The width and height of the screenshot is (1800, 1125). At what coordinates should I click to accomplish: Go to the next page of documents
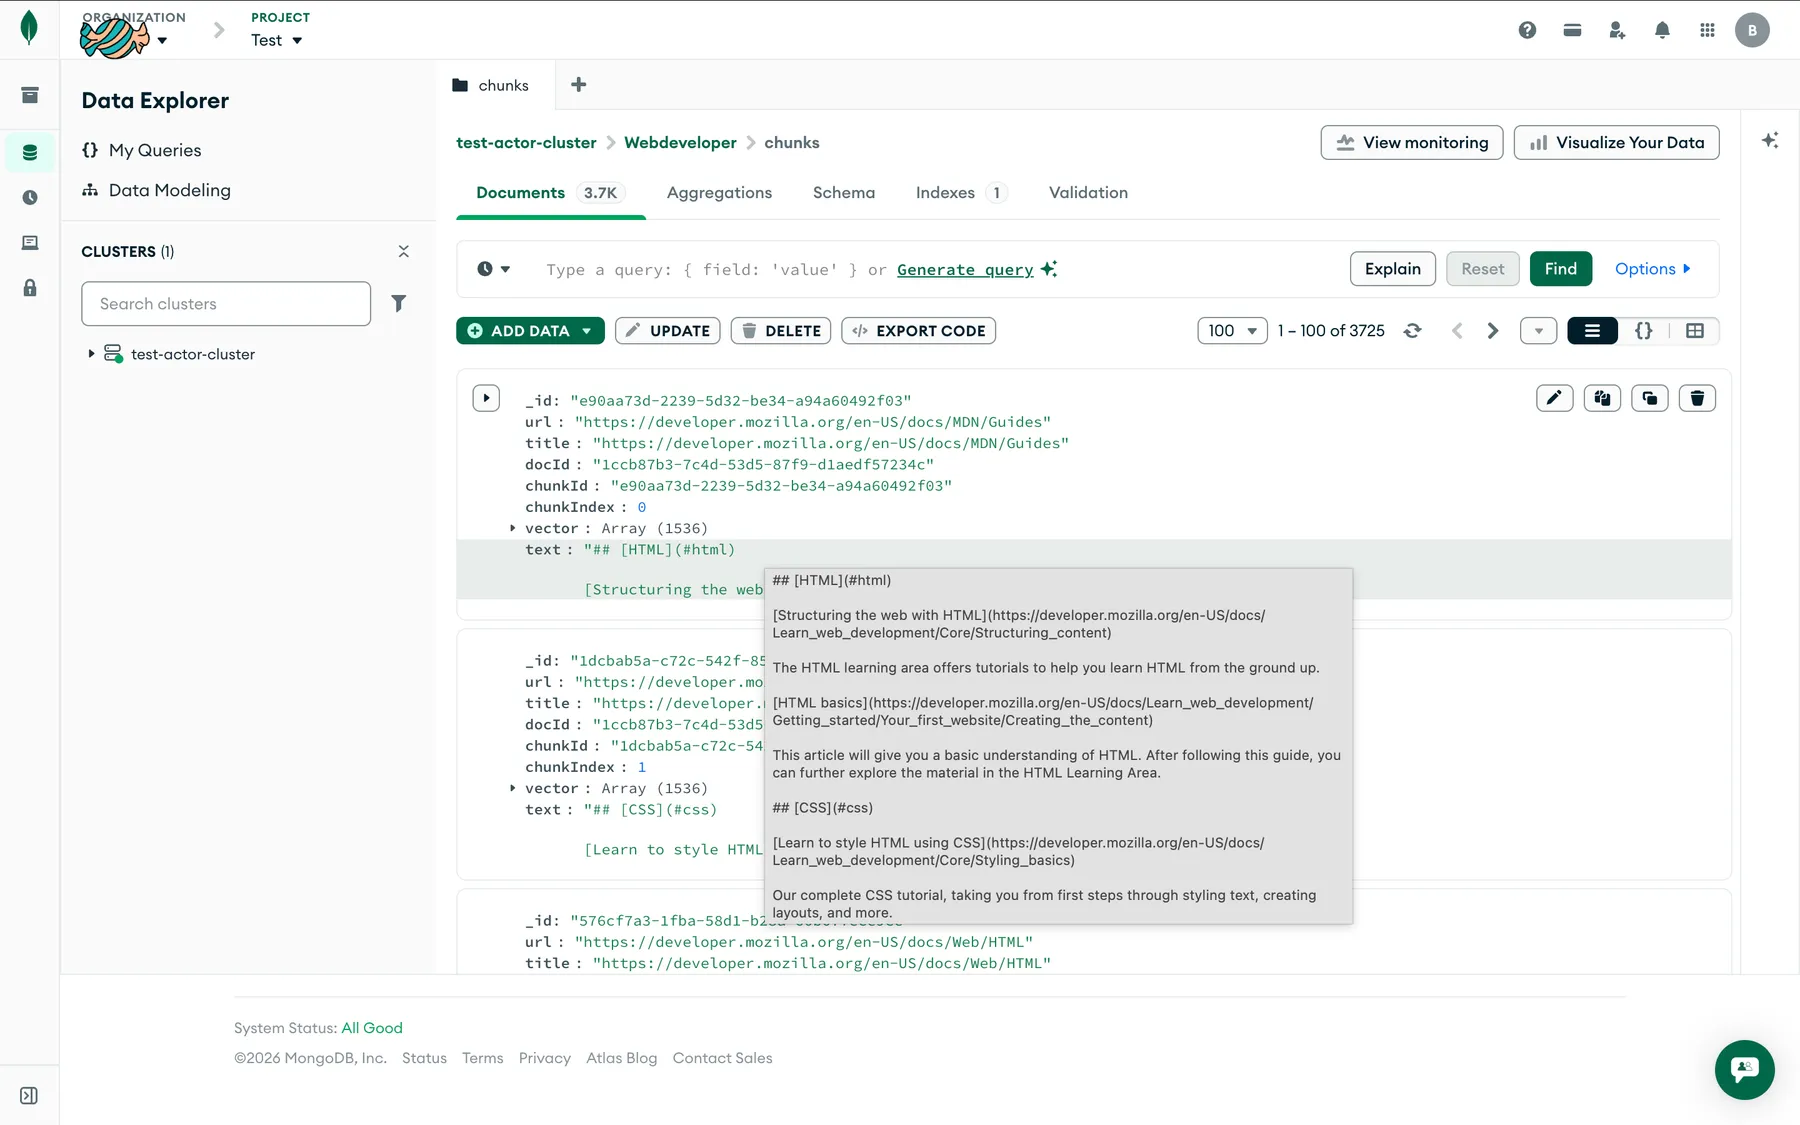pos(1492,331)
